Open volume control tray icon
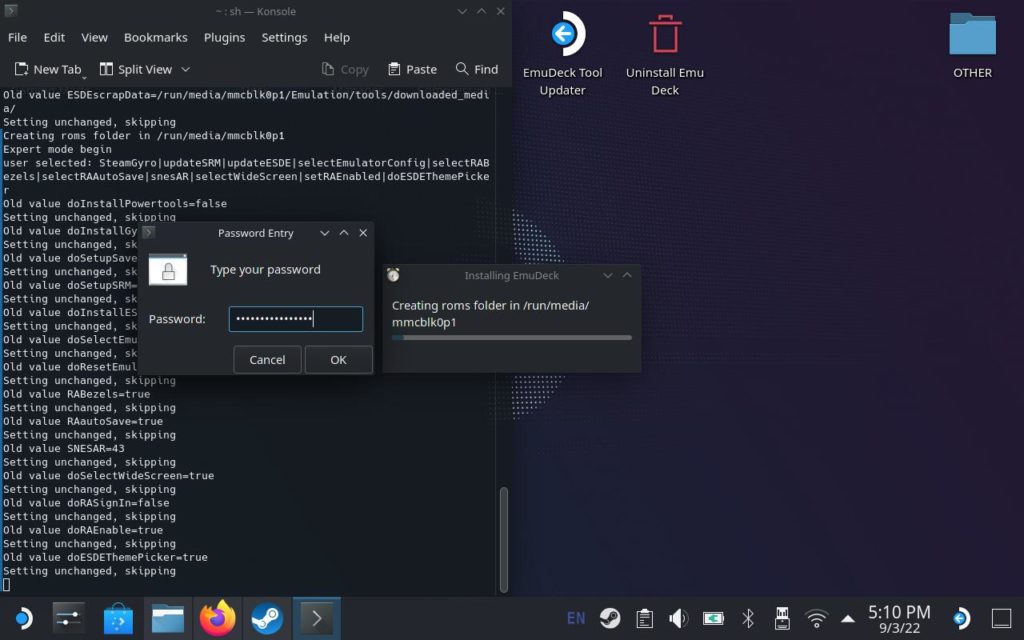1024x640 pixels. 679,618
